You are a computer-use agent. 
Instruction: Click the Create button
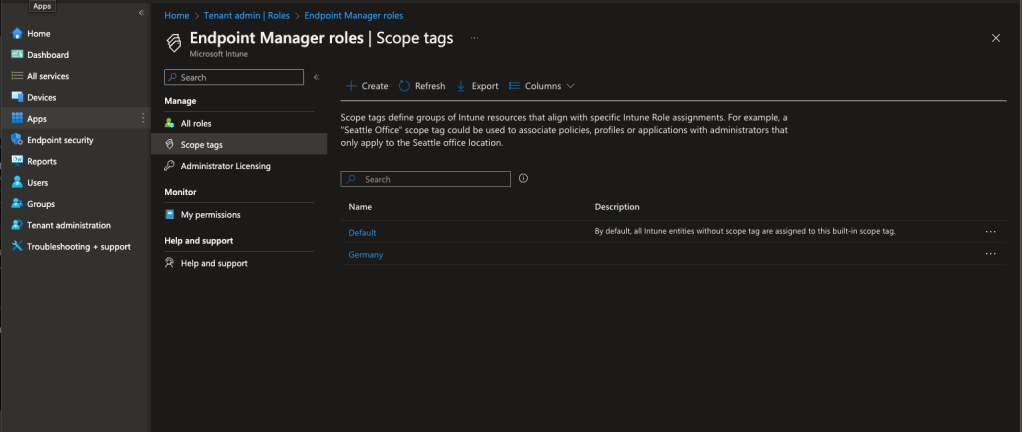point(367,86)
